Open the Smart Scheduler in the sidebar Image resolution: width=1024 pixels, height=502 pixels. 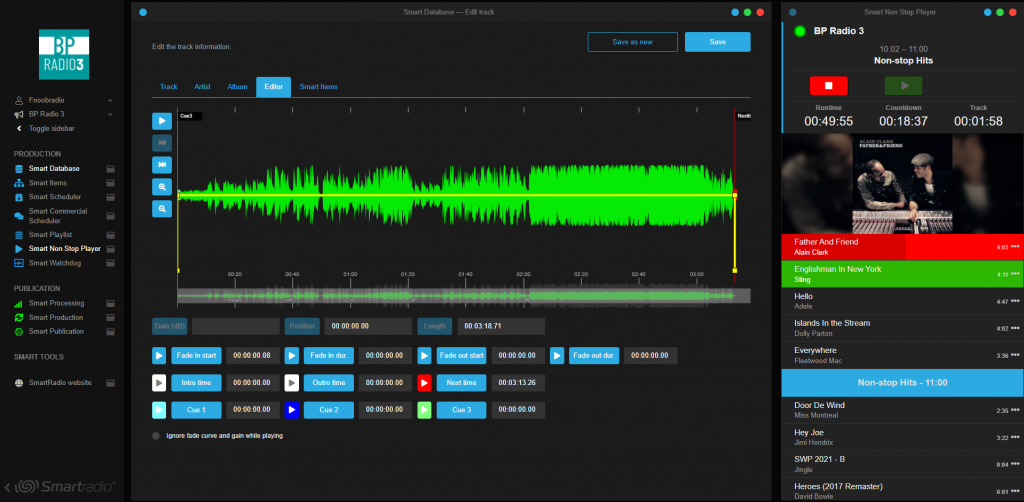pos(55,196)
